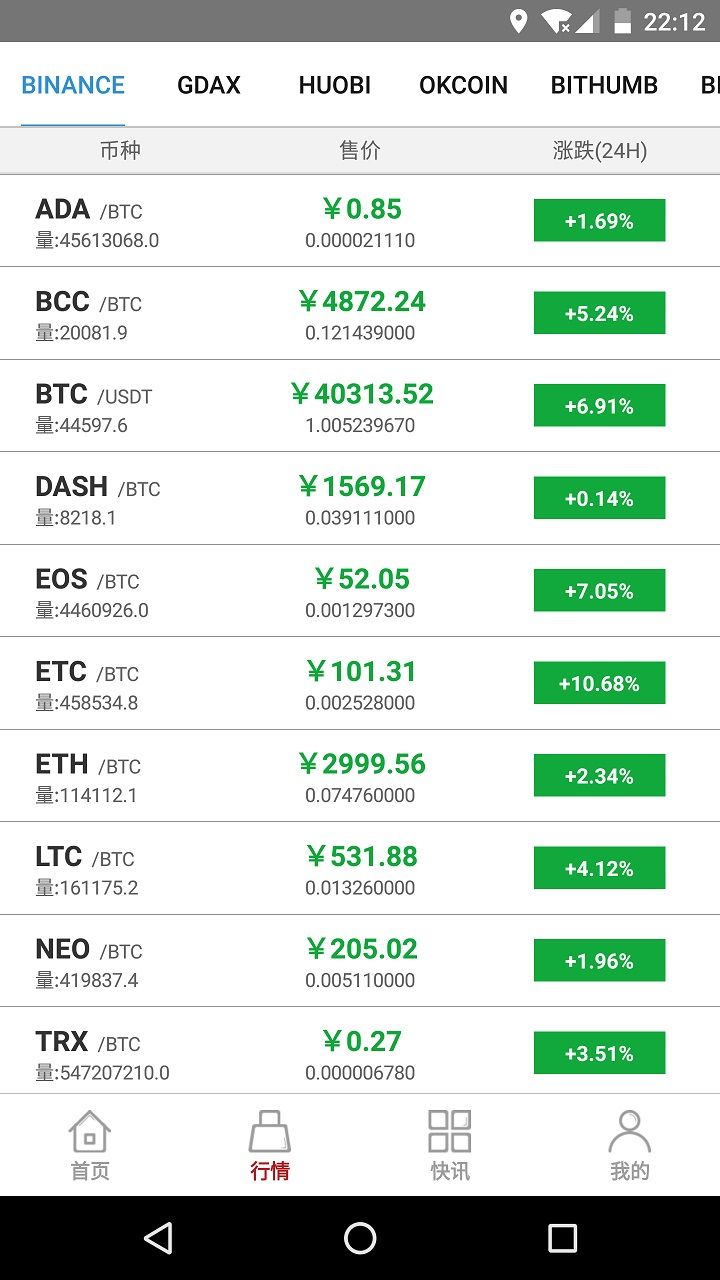Open the DASH/BTC pair row
This screenshot has height=1280, width=720.
[x=360, y=499]
